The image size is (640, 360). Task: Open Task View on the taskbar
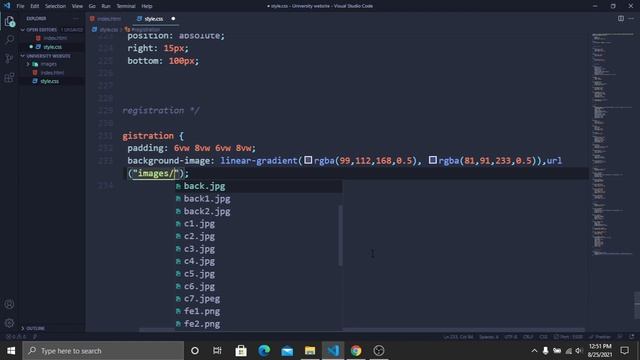pos(217,351)
